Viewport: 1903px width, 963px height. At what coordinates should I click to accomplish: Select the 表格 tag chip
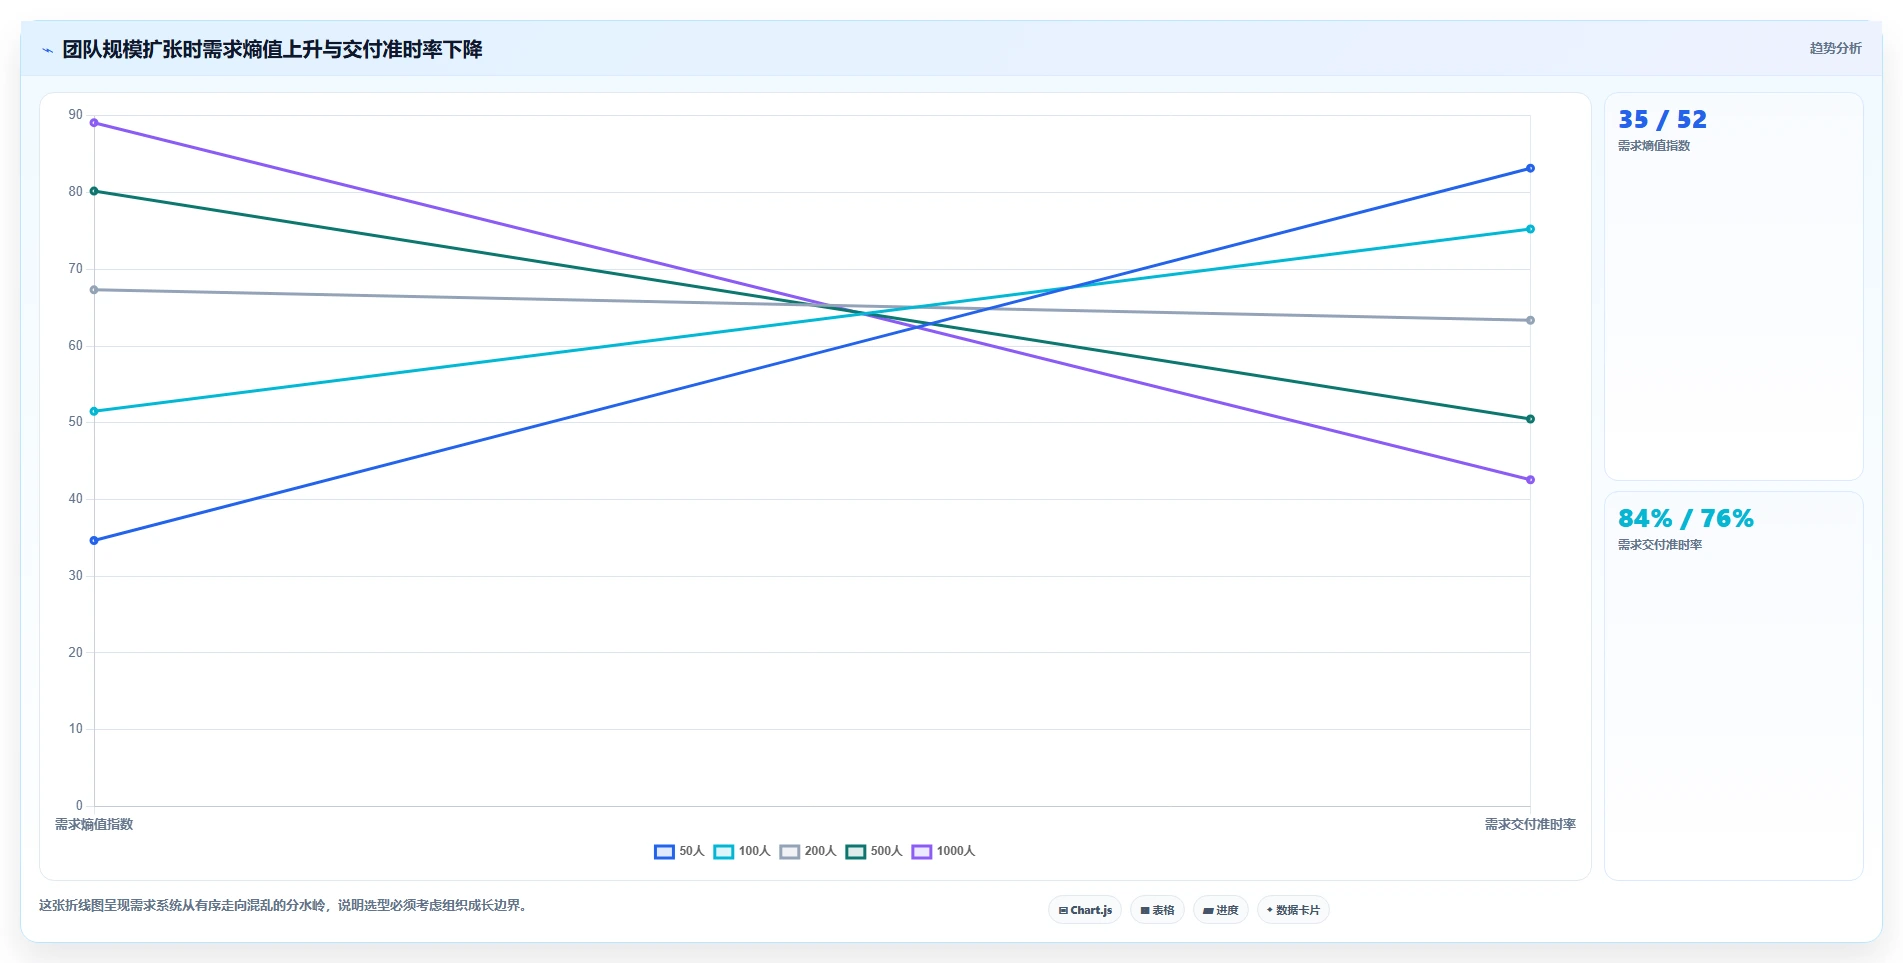coord(1157,910)
